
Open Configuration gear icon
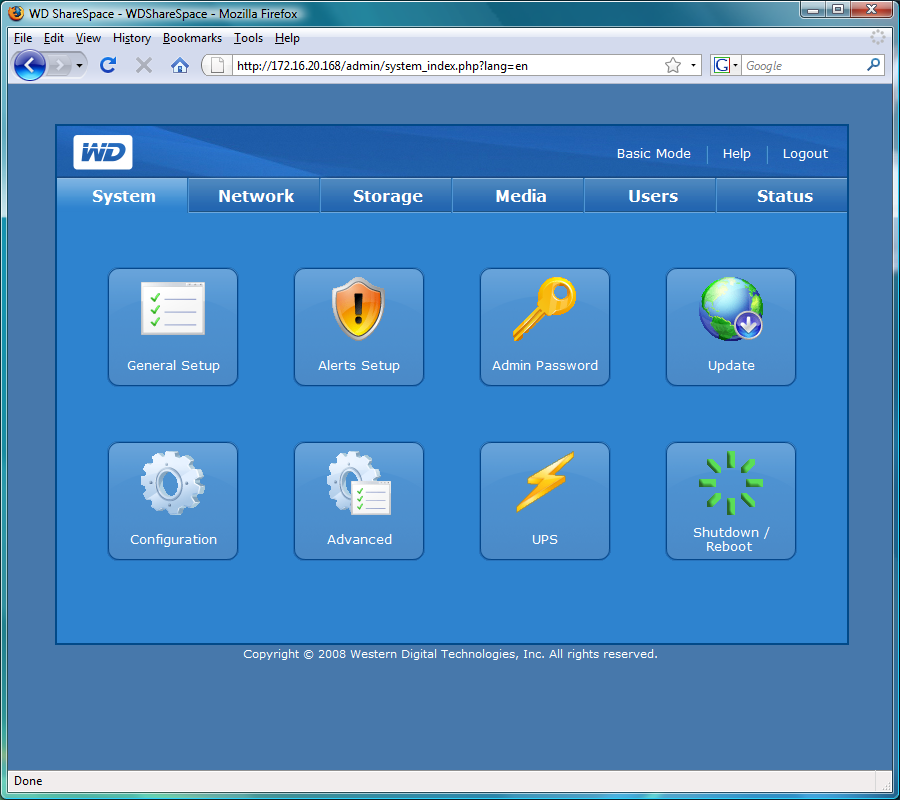pyautogui.click(x=173, y=483)
